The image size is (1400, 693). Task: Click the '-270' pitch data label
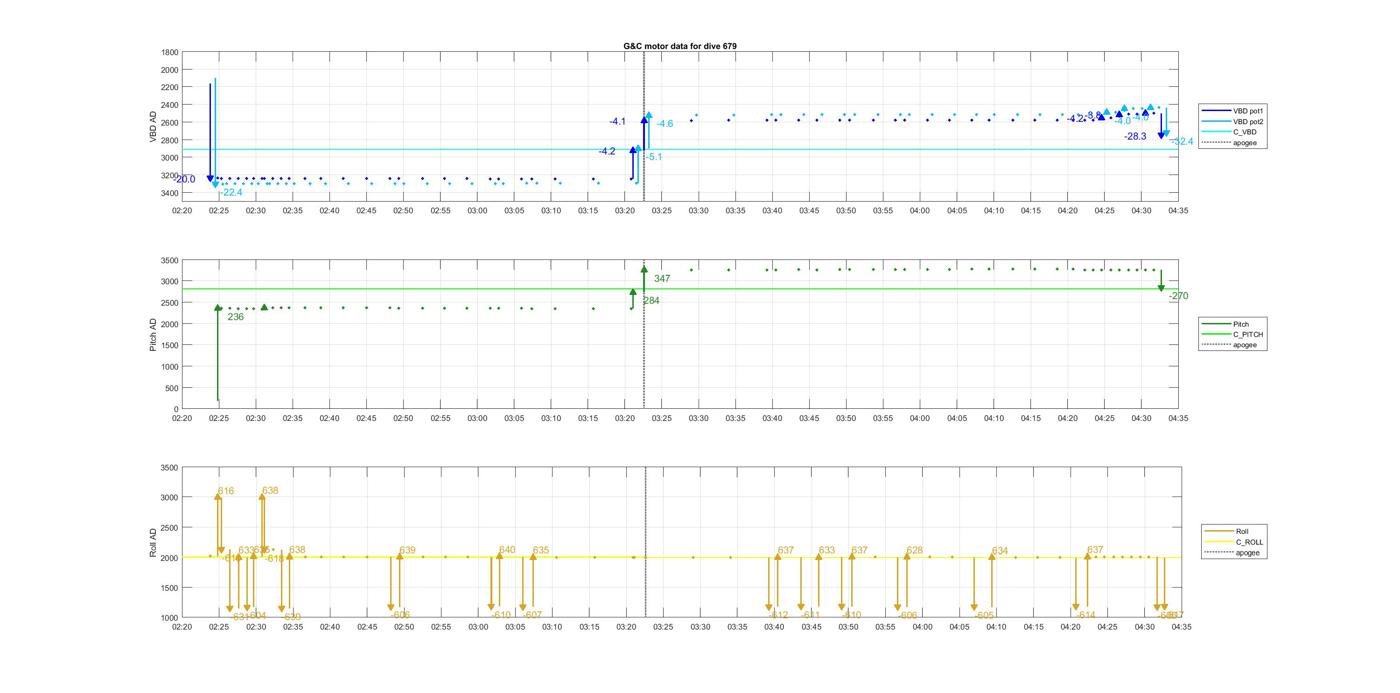pyautogui.click(x=1179, y=296)
